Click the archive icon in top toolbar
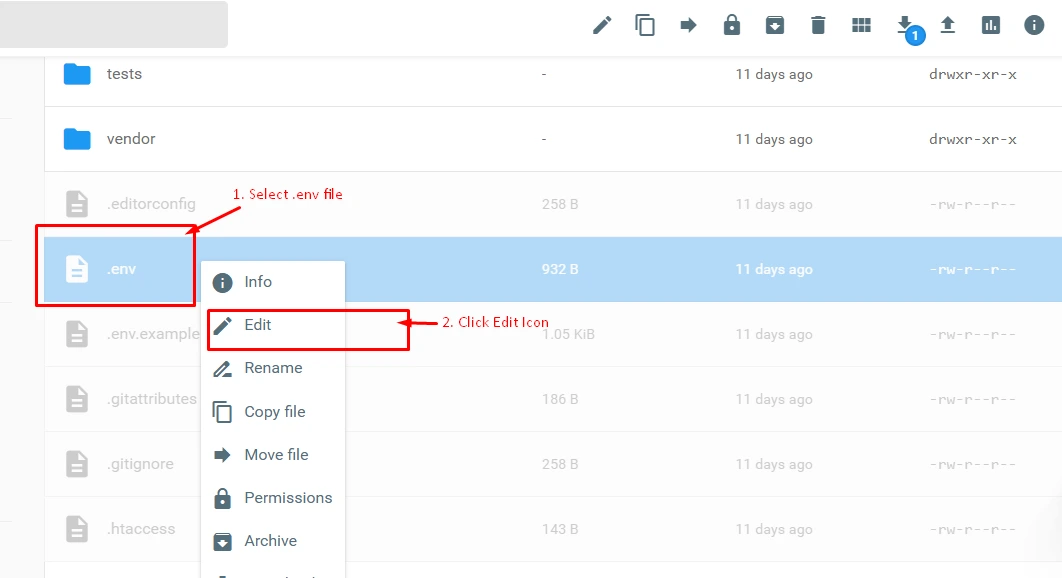 [775, 25]
